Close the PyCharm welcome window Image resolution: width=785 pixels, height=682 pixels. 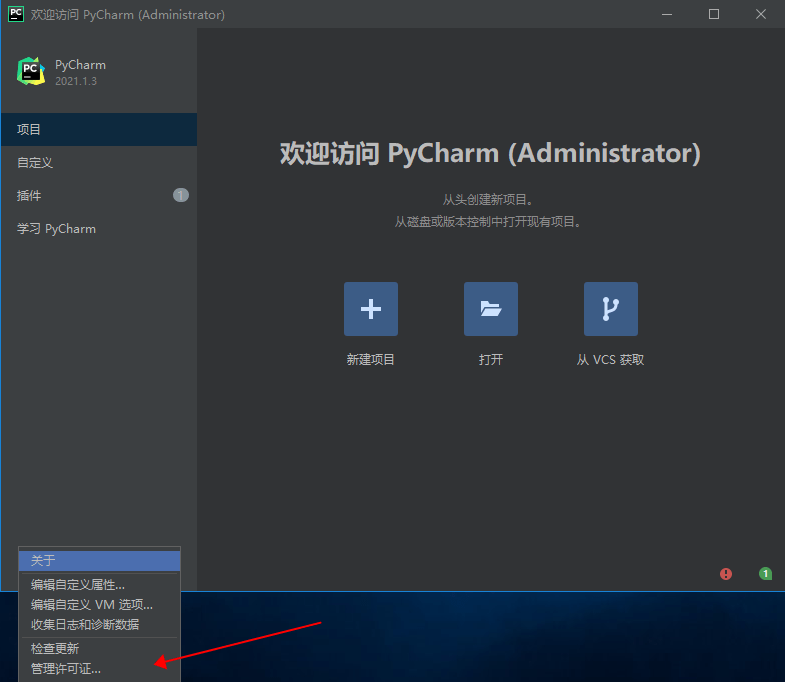(x=761, y=14)
